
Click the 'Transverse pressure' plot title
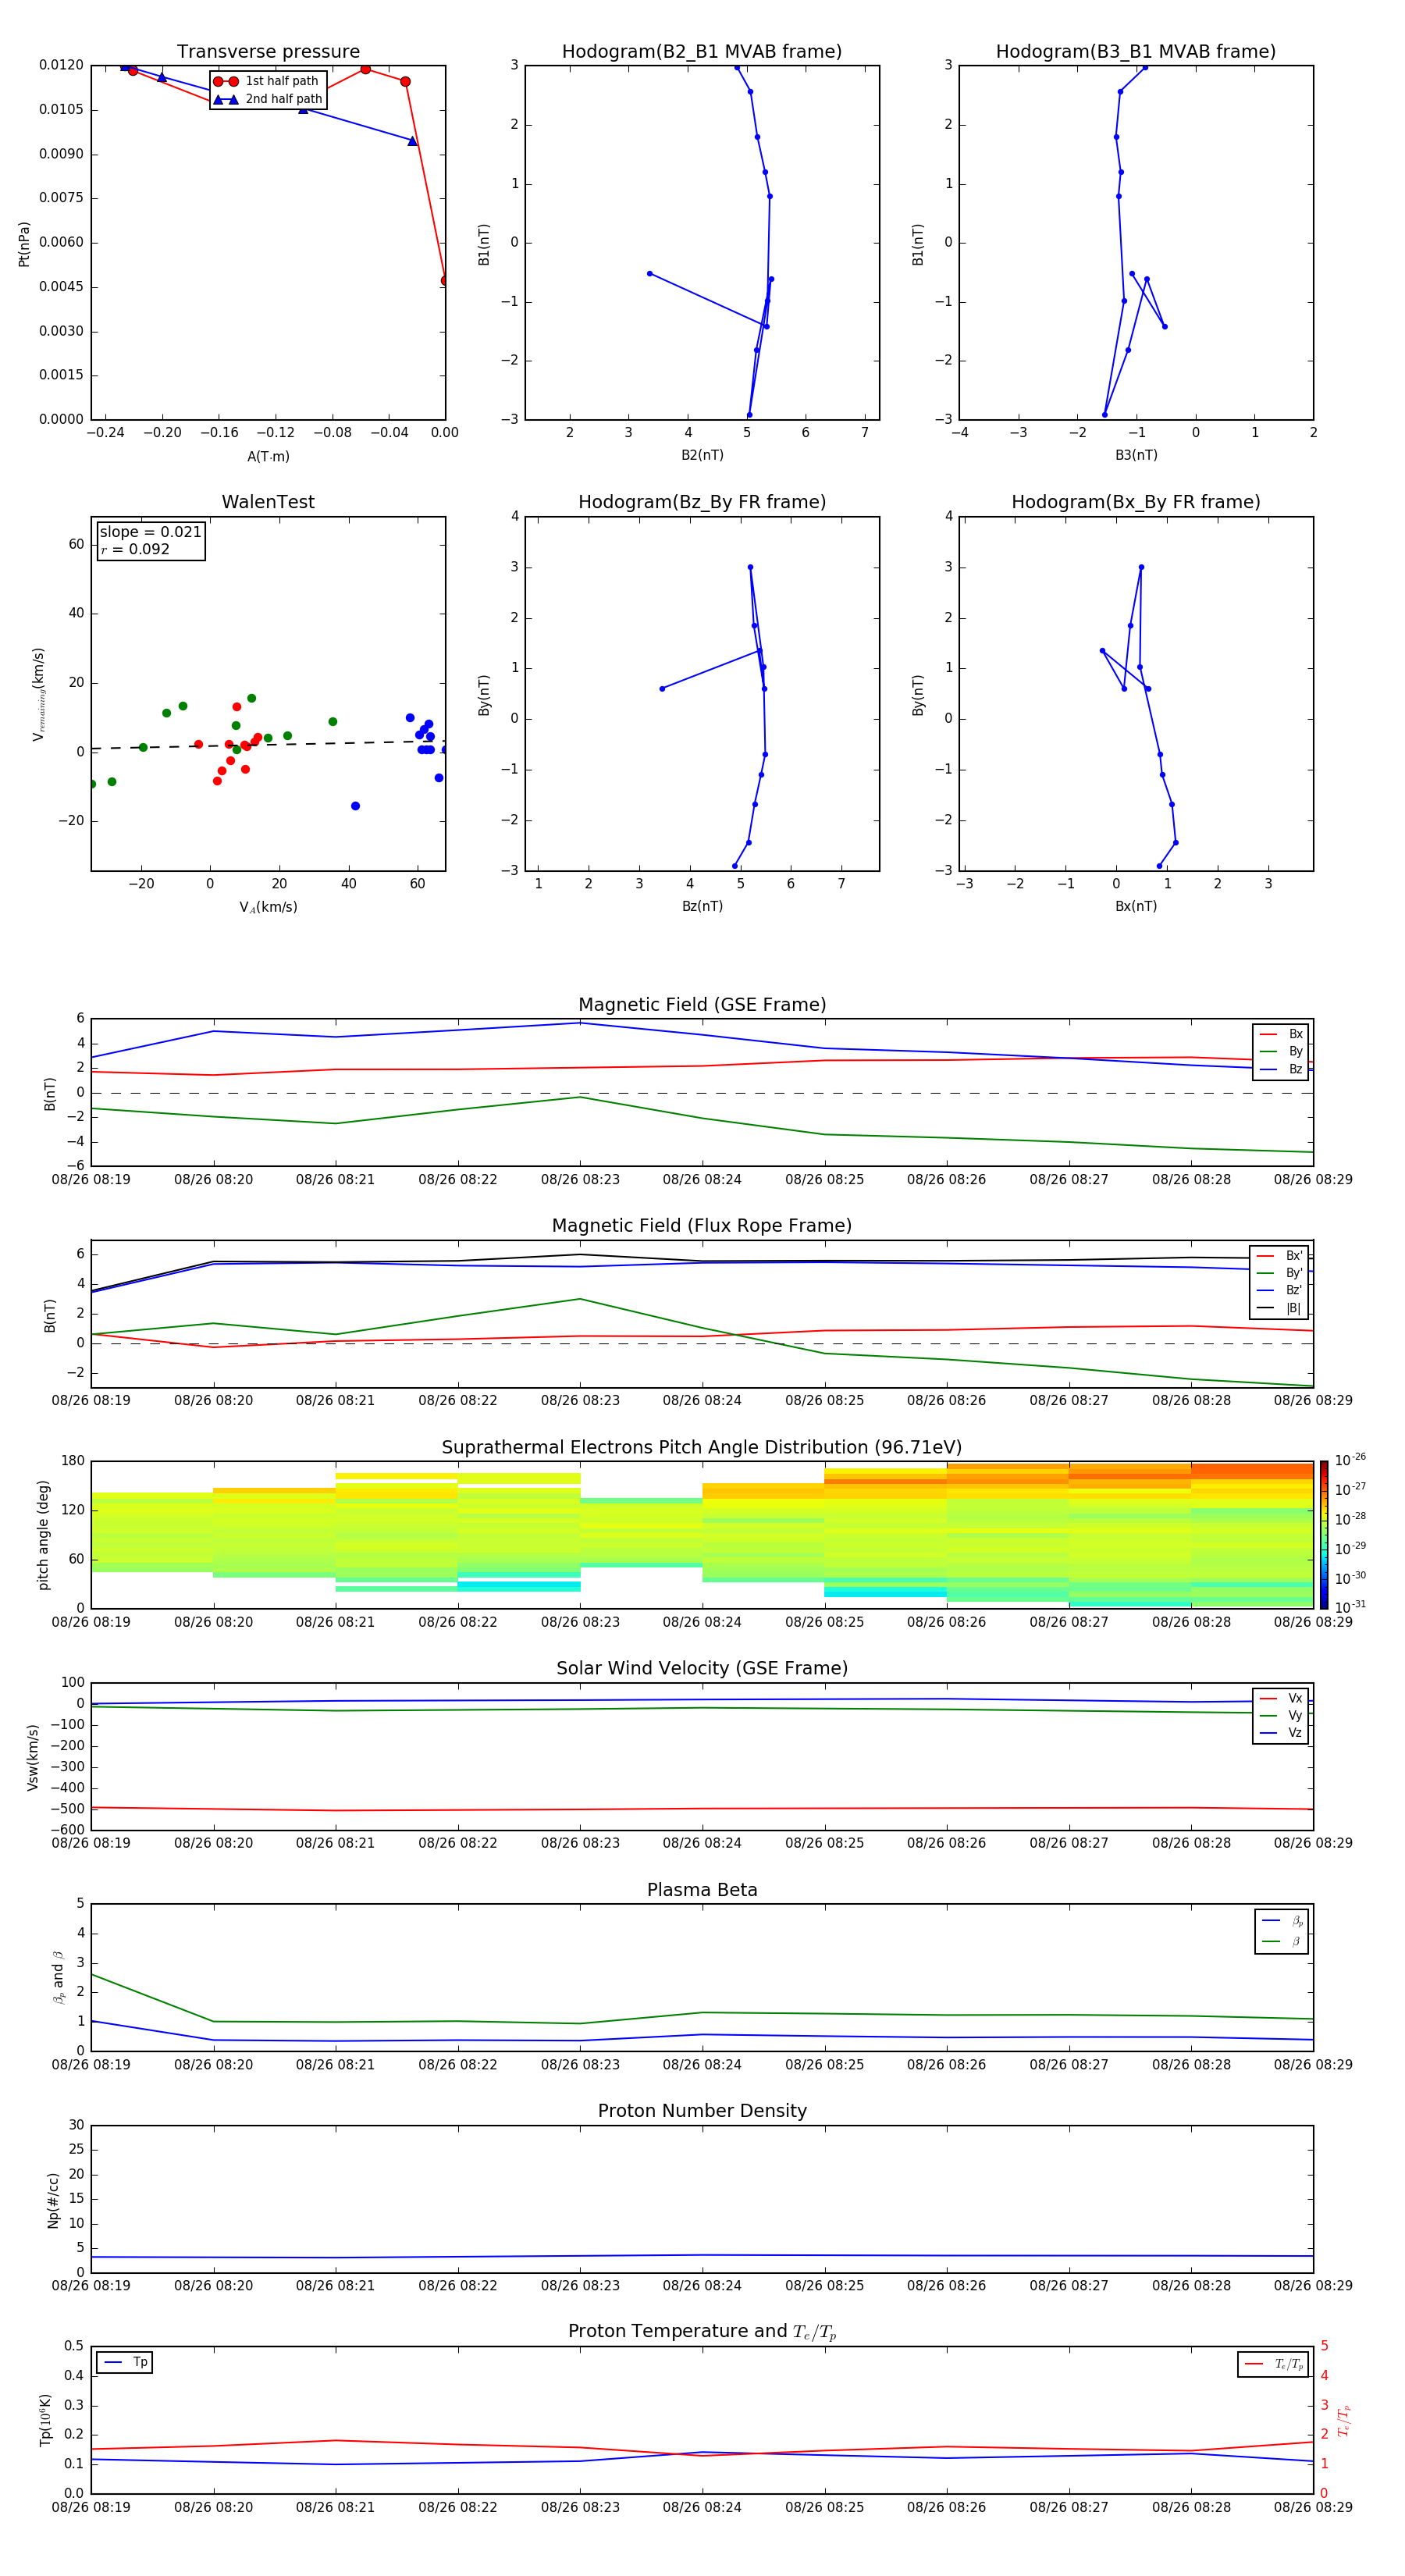pos(268,52)
